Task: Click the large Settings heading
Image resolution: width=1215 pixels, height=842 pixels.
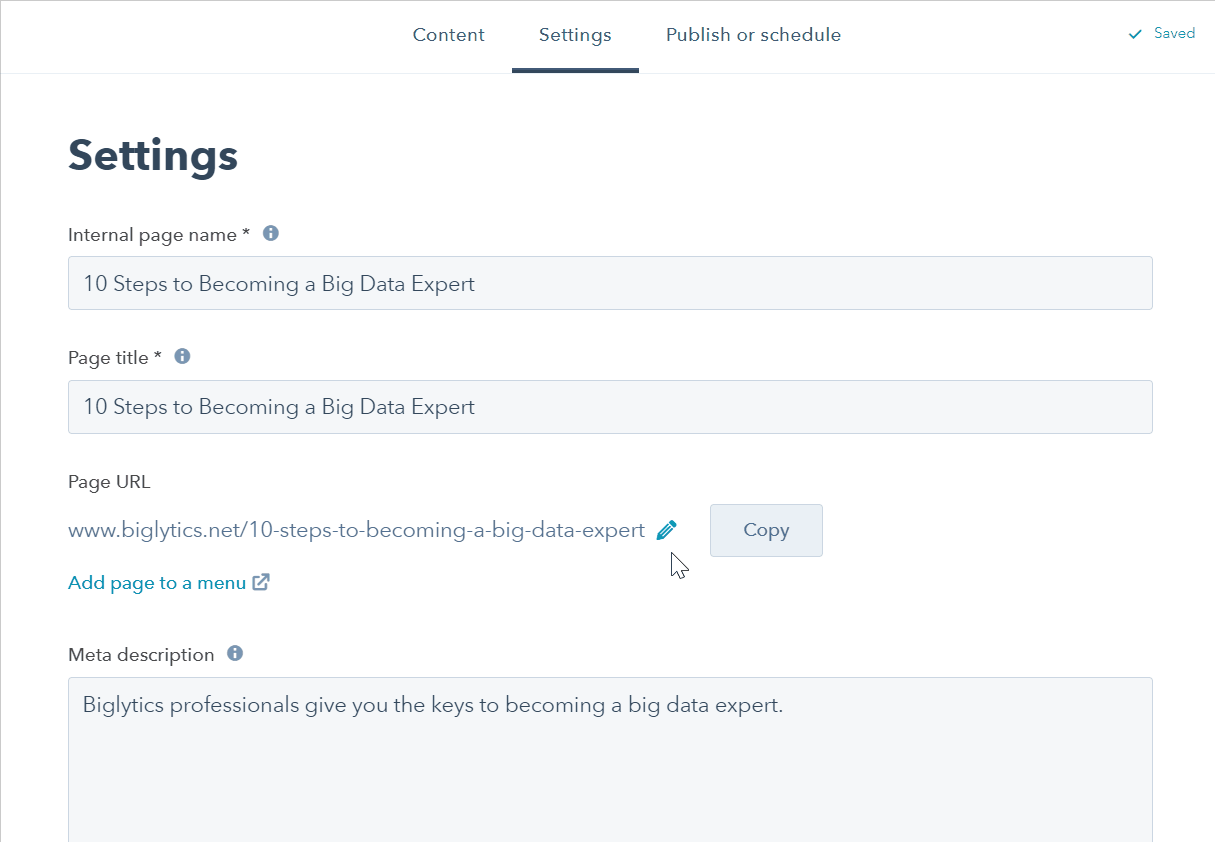Action: [x=153, y=156]
